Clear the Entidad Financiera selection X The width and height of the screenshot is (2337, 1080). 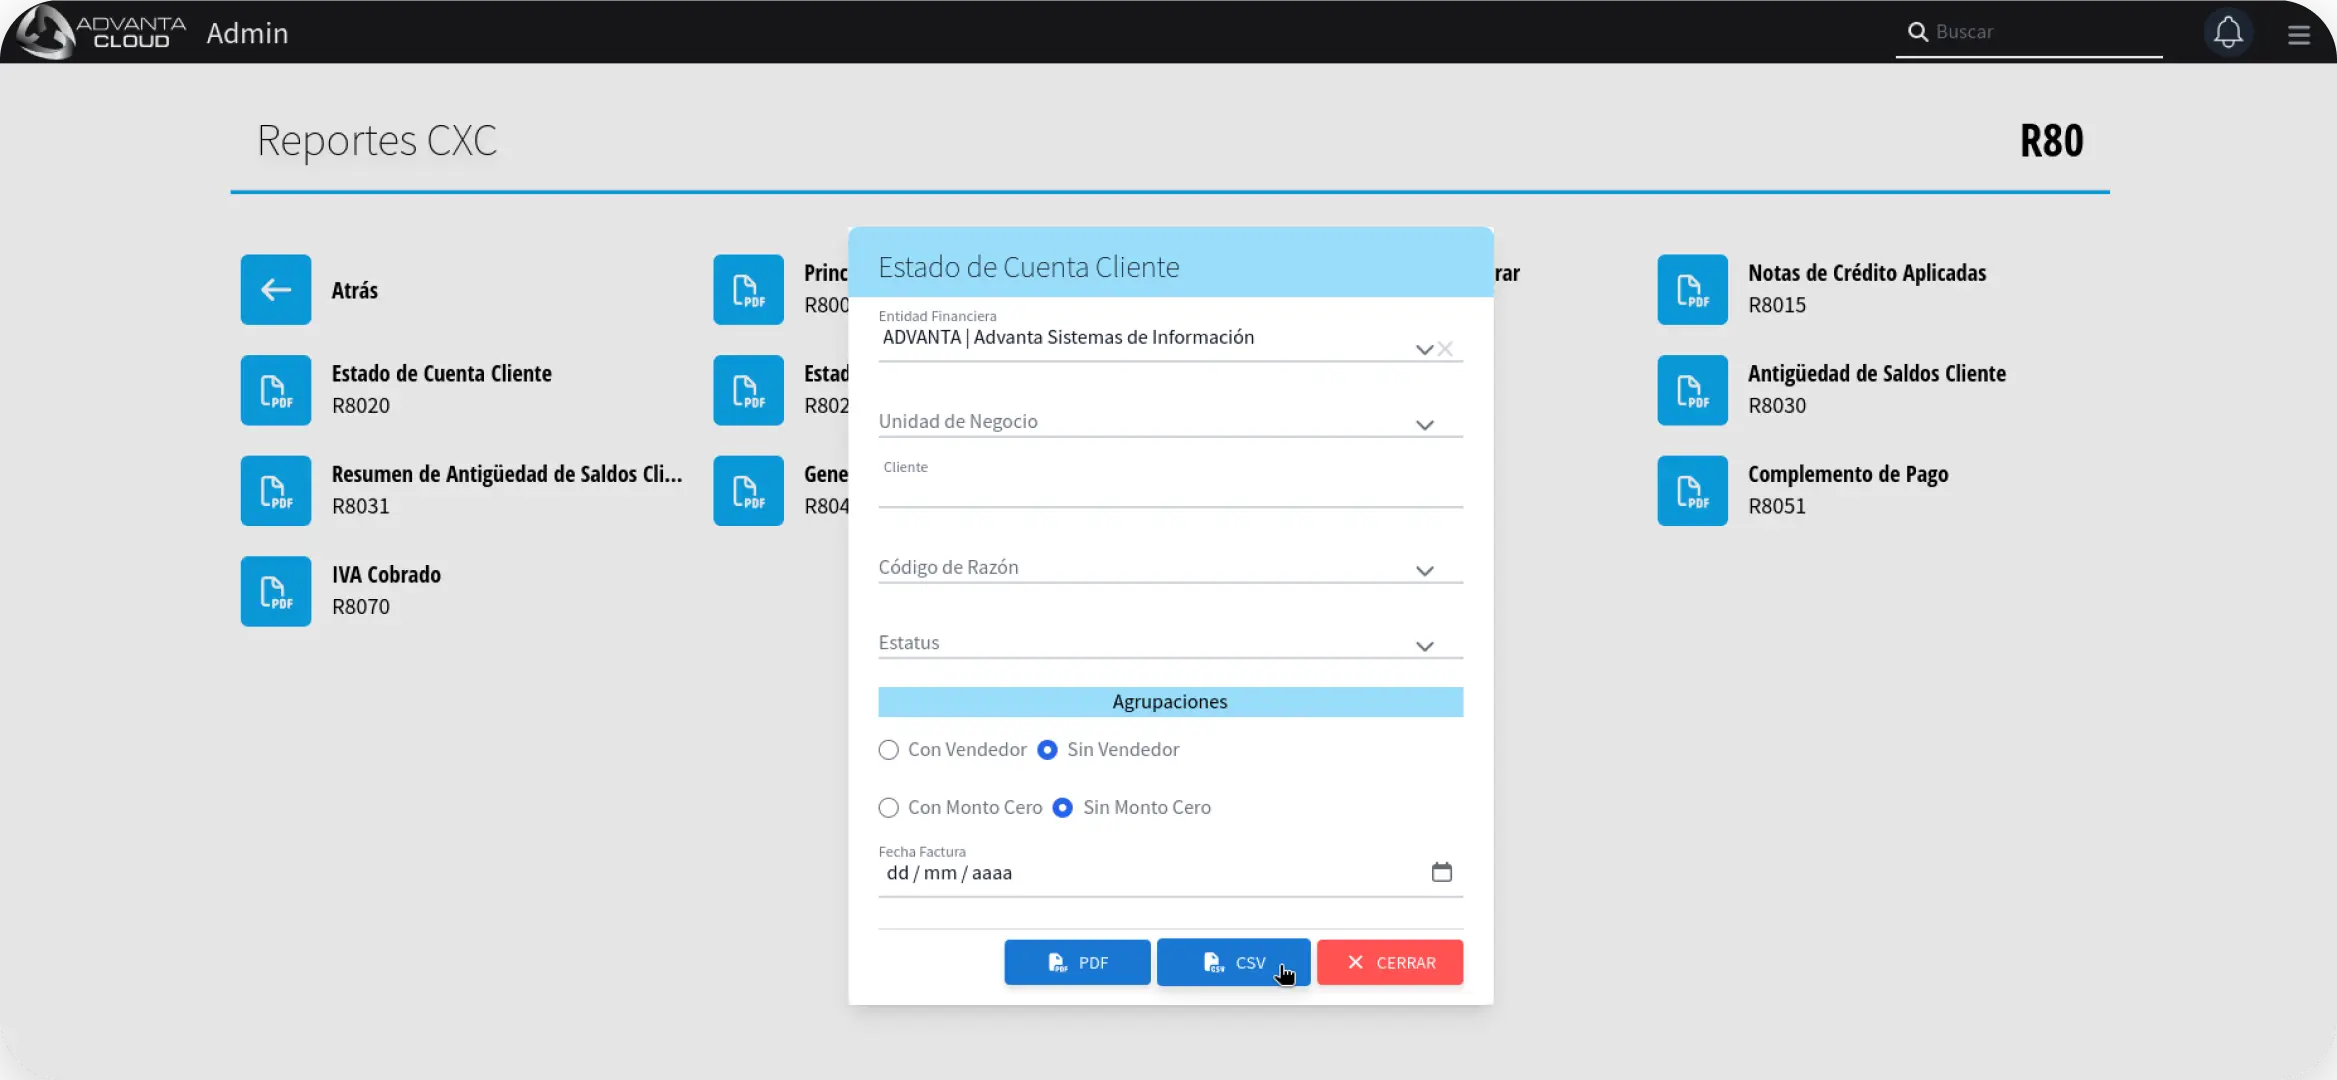[x=1445, y=349]
